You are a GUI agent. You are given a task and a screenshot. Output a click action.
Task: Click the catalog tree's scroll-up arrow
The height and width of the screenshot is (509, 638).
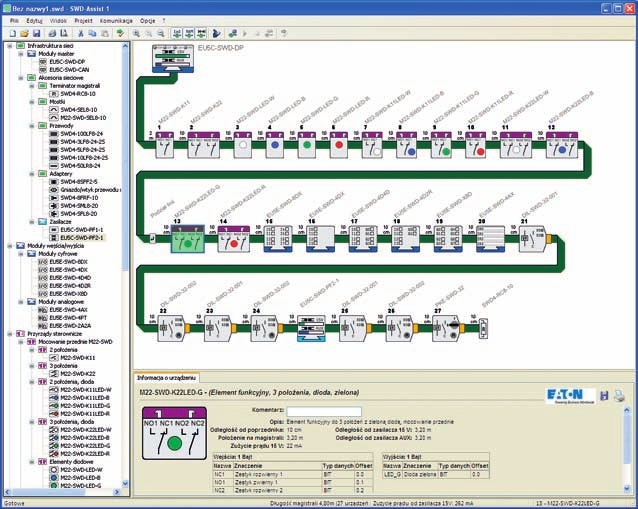click(125, 46)
